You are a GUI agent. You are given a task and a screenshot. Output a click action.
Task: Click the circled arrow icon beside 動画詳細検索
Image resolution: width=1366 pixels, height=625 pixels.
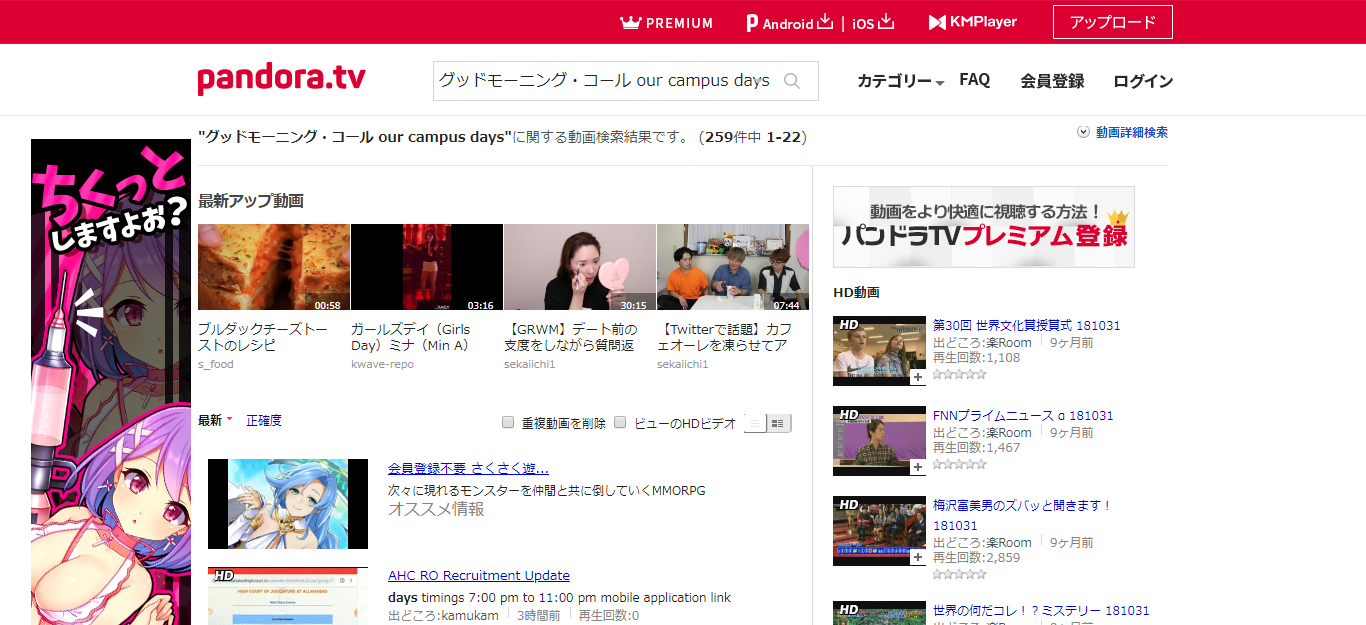[1083, 132]
